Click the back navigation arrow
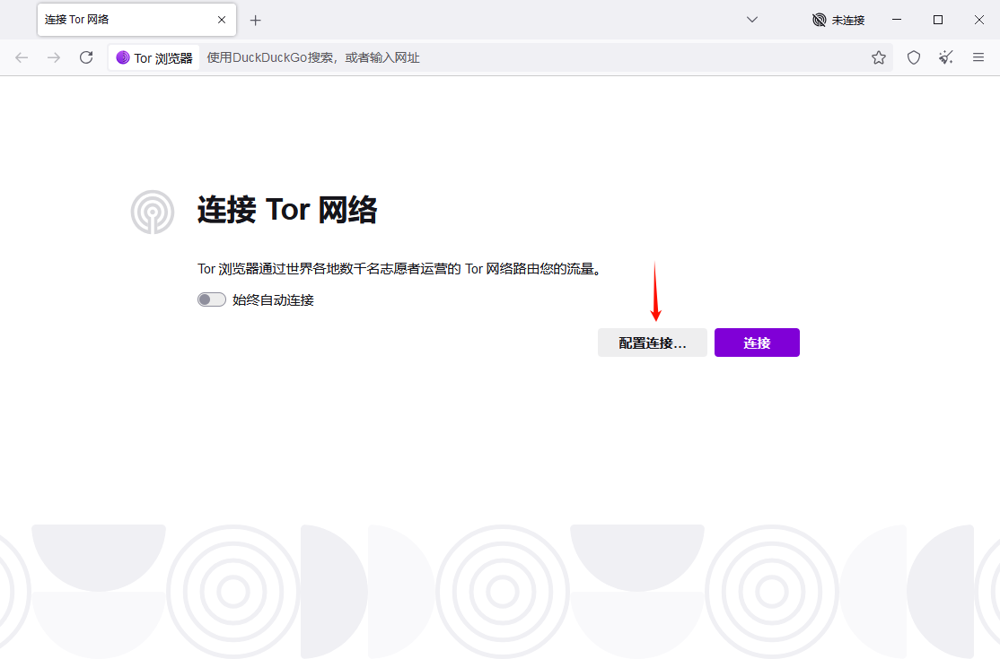This screenshot has width=1000, height=659. (22, 58)
